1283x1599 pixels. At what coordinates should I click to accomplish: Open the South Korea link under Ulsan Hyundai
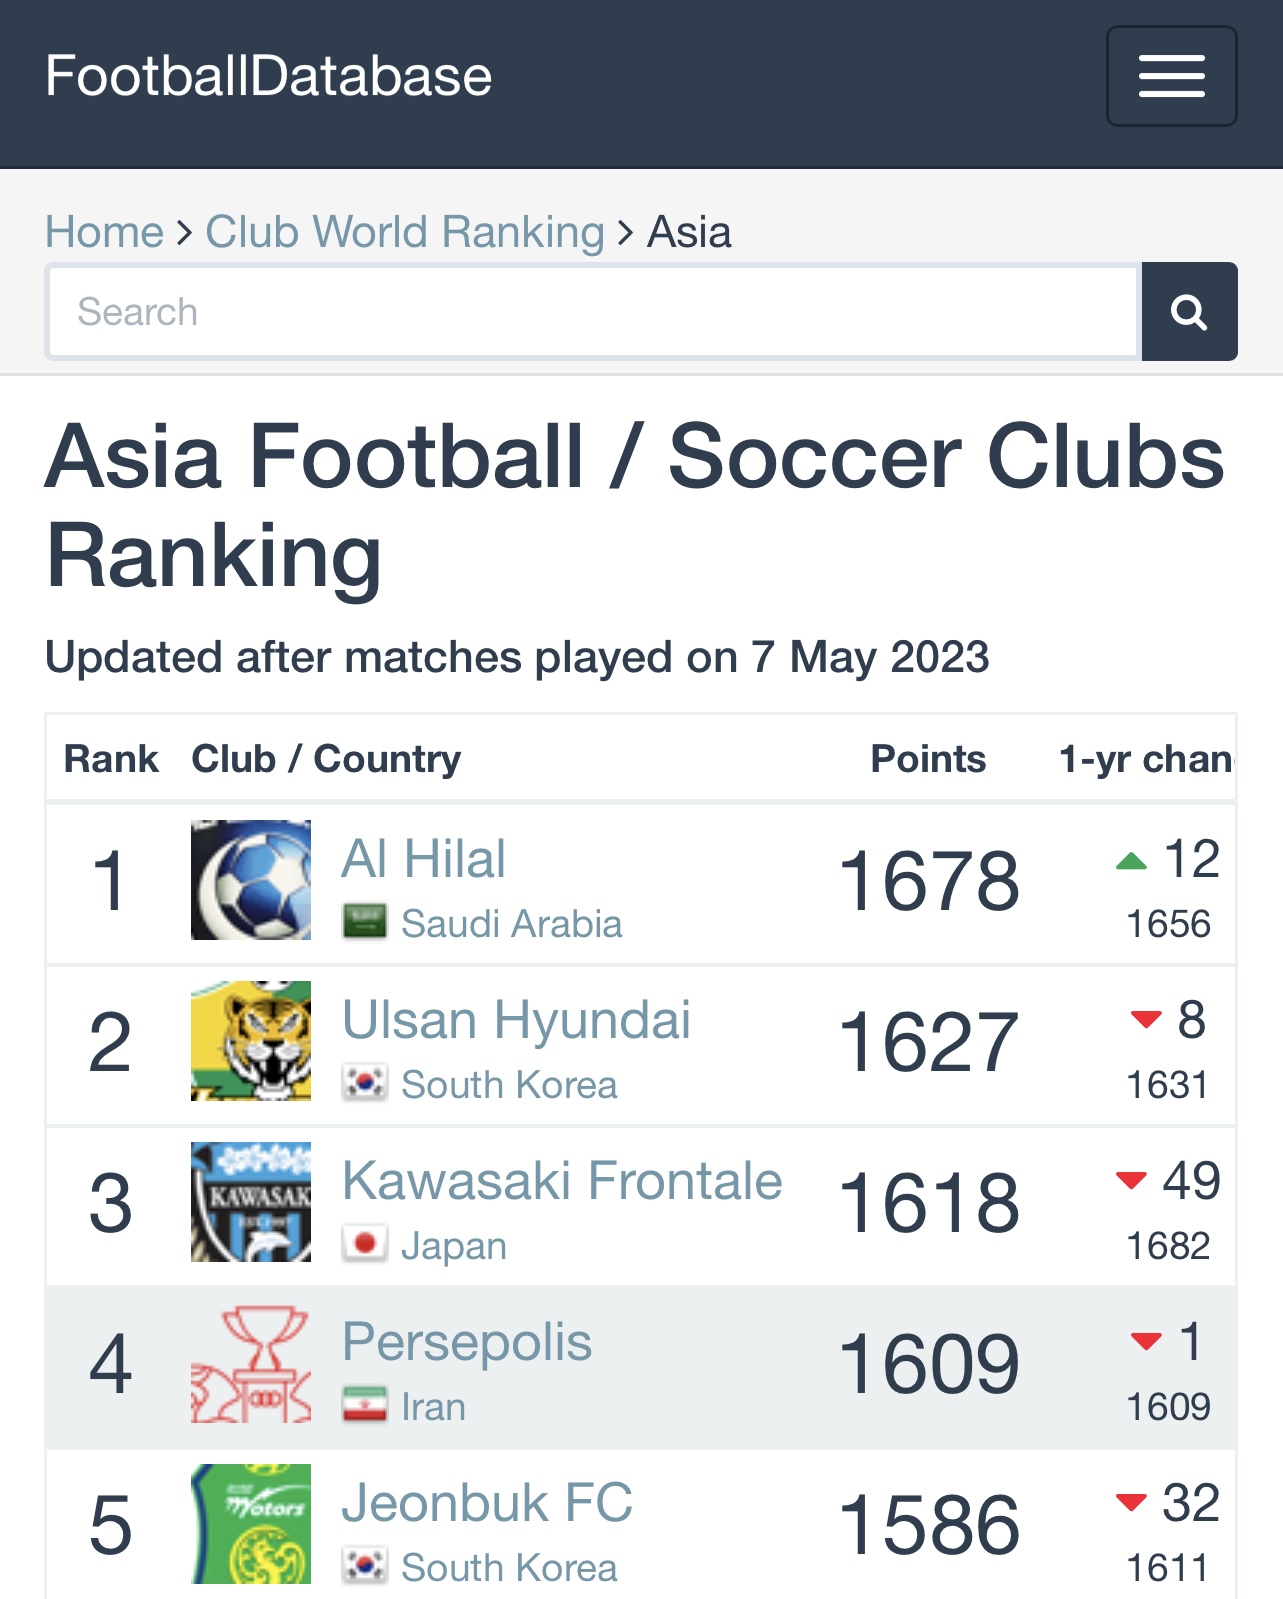pos(509,1085)
